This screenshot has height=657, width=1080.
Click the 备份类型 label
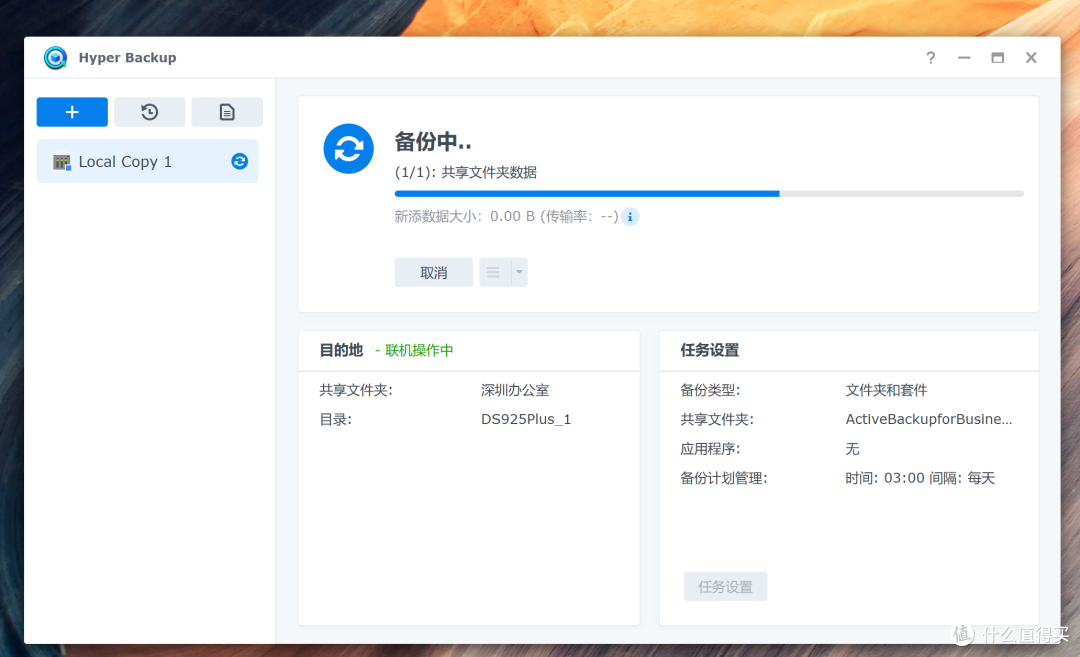click(710, 390)
